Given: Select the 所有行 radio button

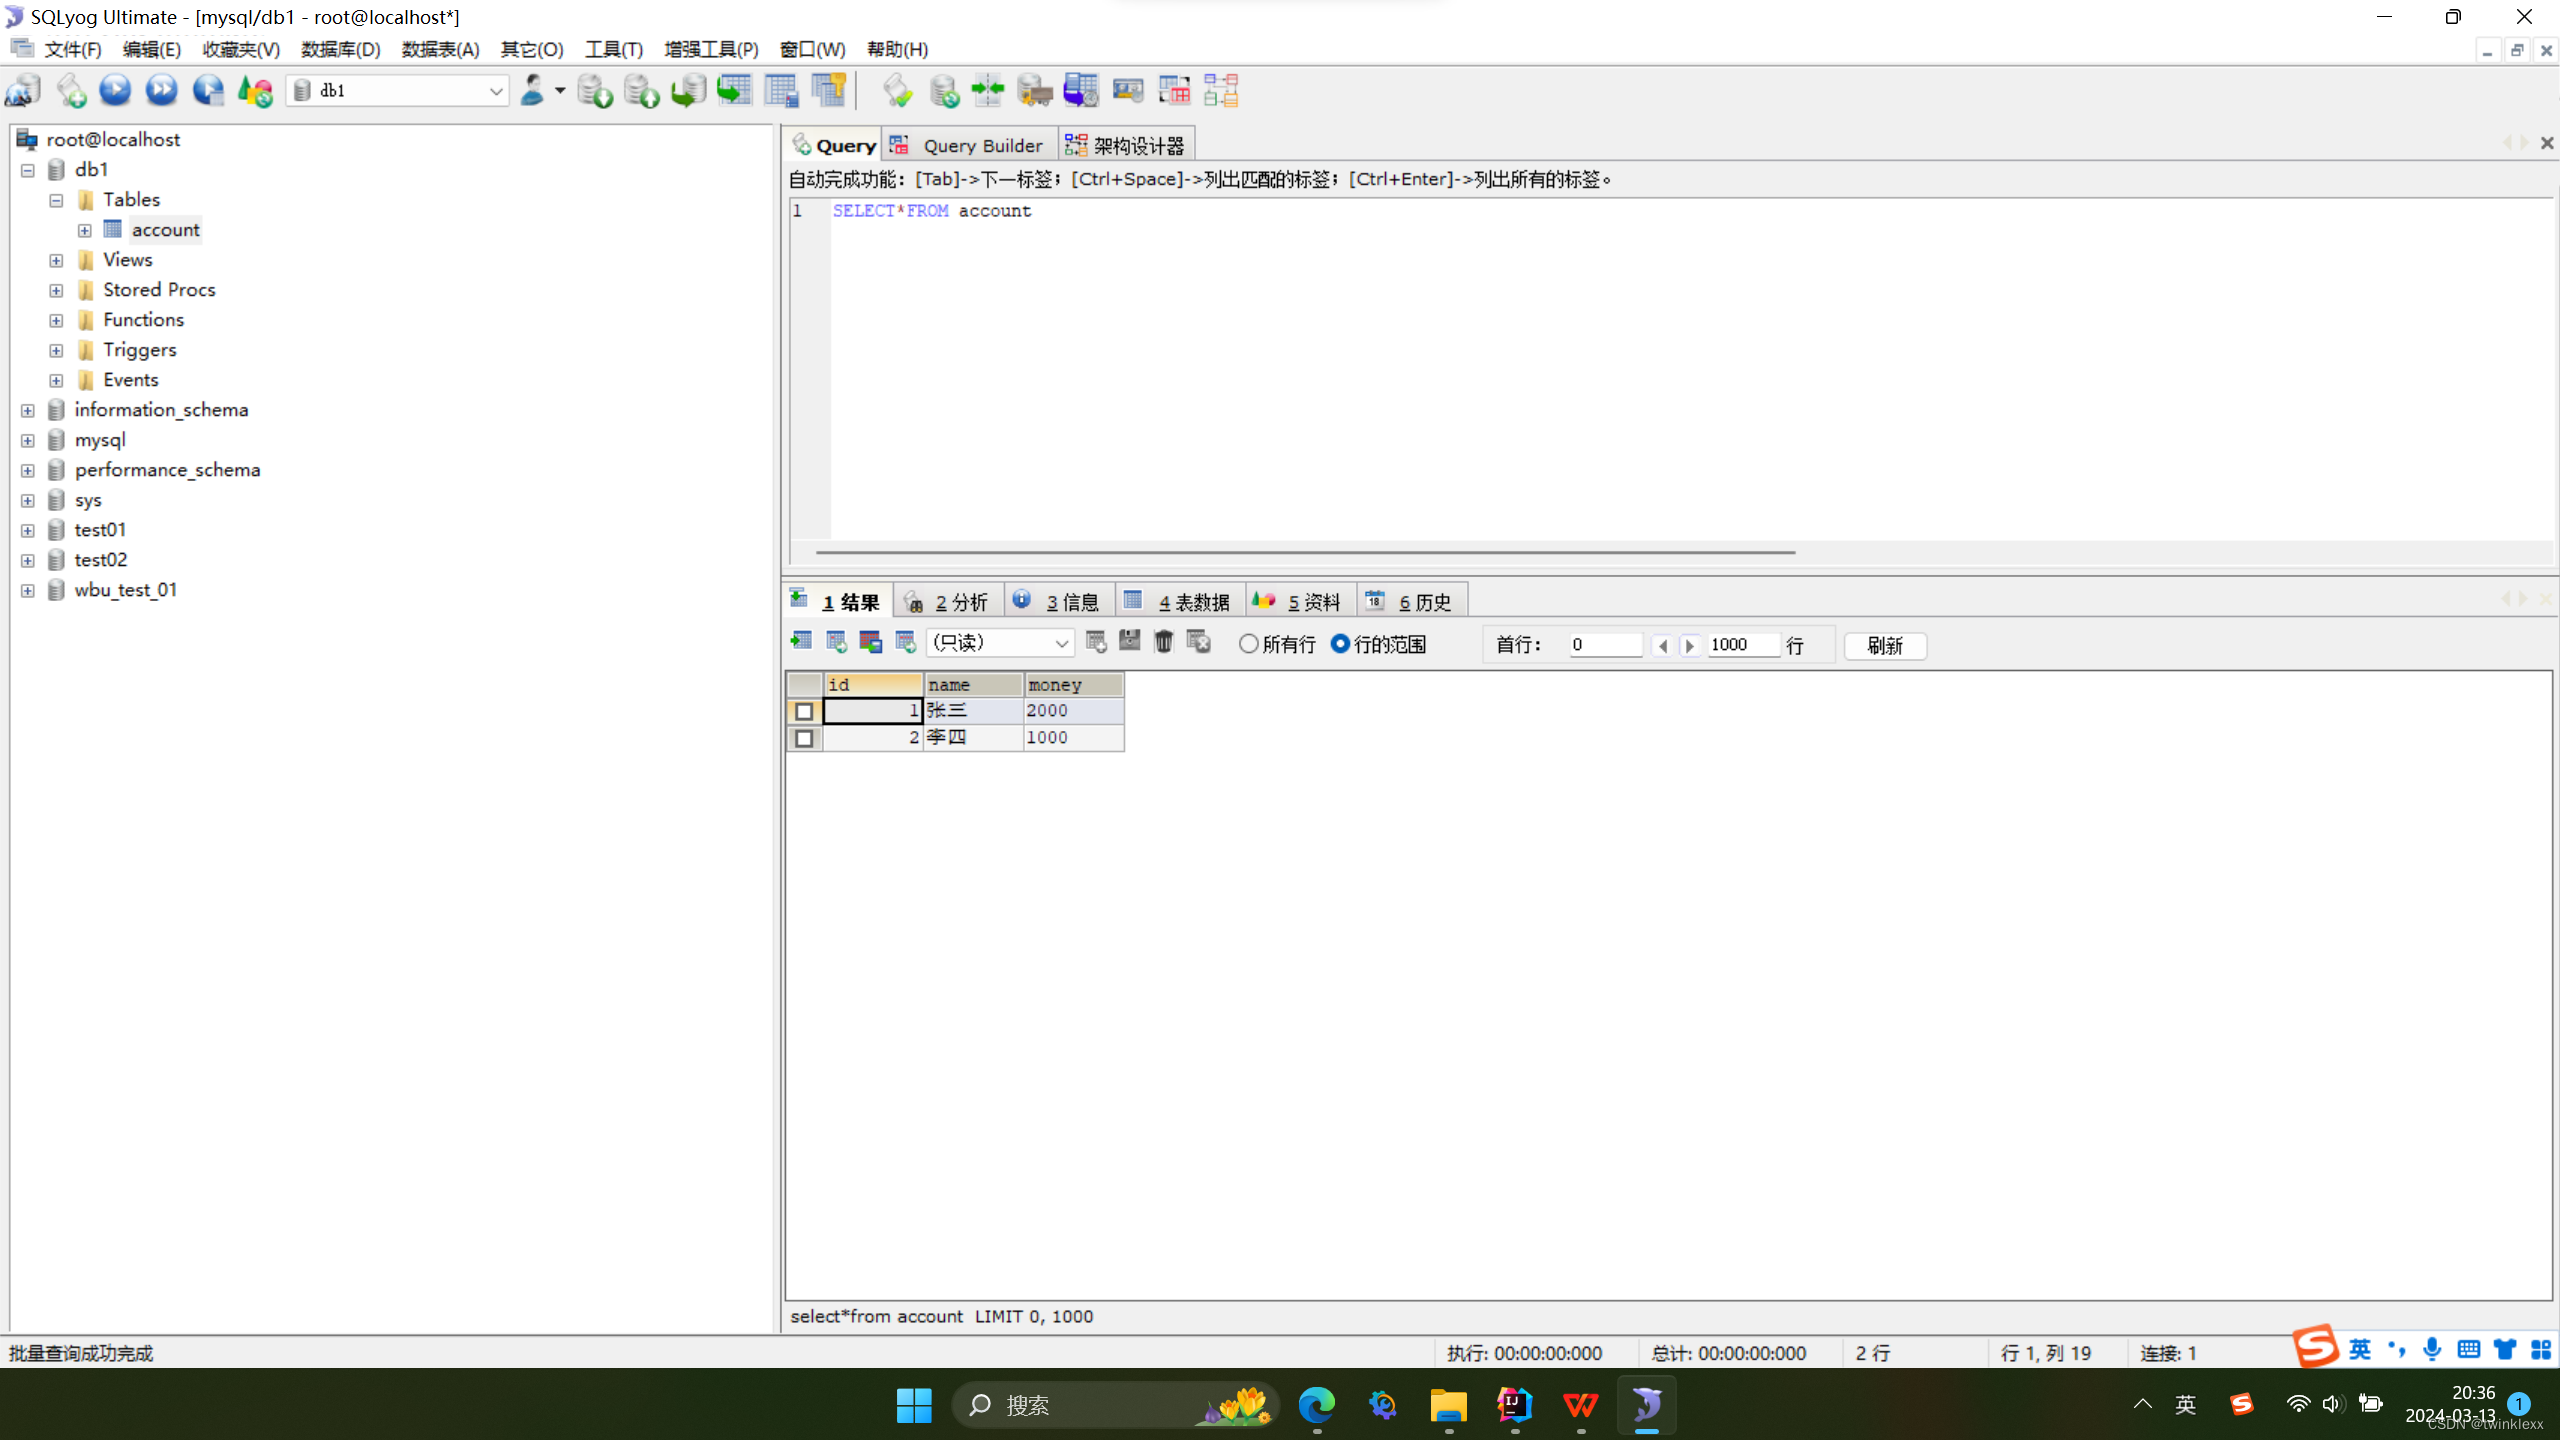Looking at the screenshot, I should point(1249,644).
